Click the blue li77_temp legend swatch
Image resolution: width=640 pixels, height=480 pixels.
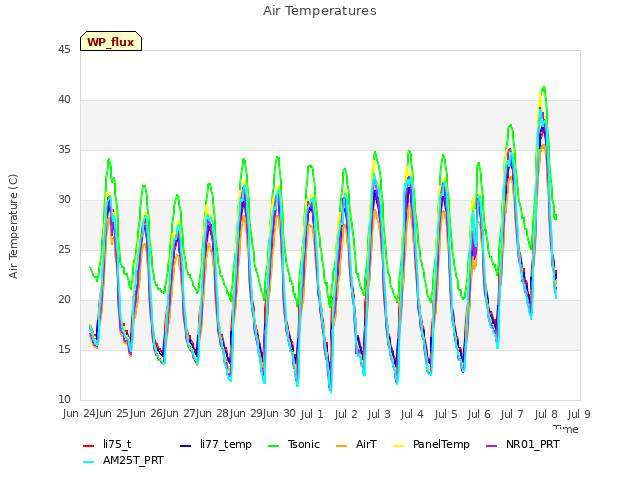coord(186,446)
